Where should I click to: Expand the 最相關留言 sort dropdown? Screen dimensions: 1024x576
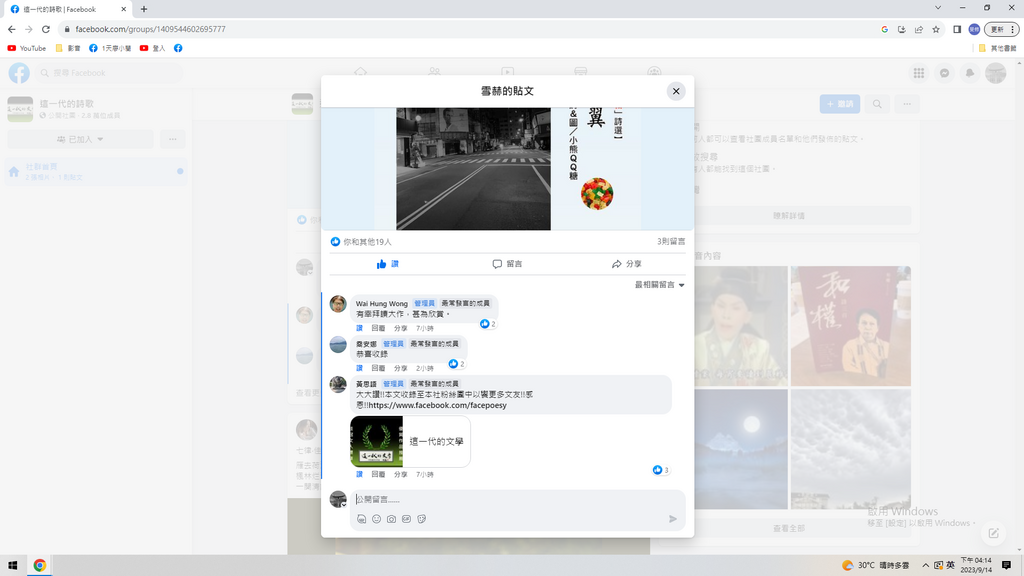coord(660,285)
